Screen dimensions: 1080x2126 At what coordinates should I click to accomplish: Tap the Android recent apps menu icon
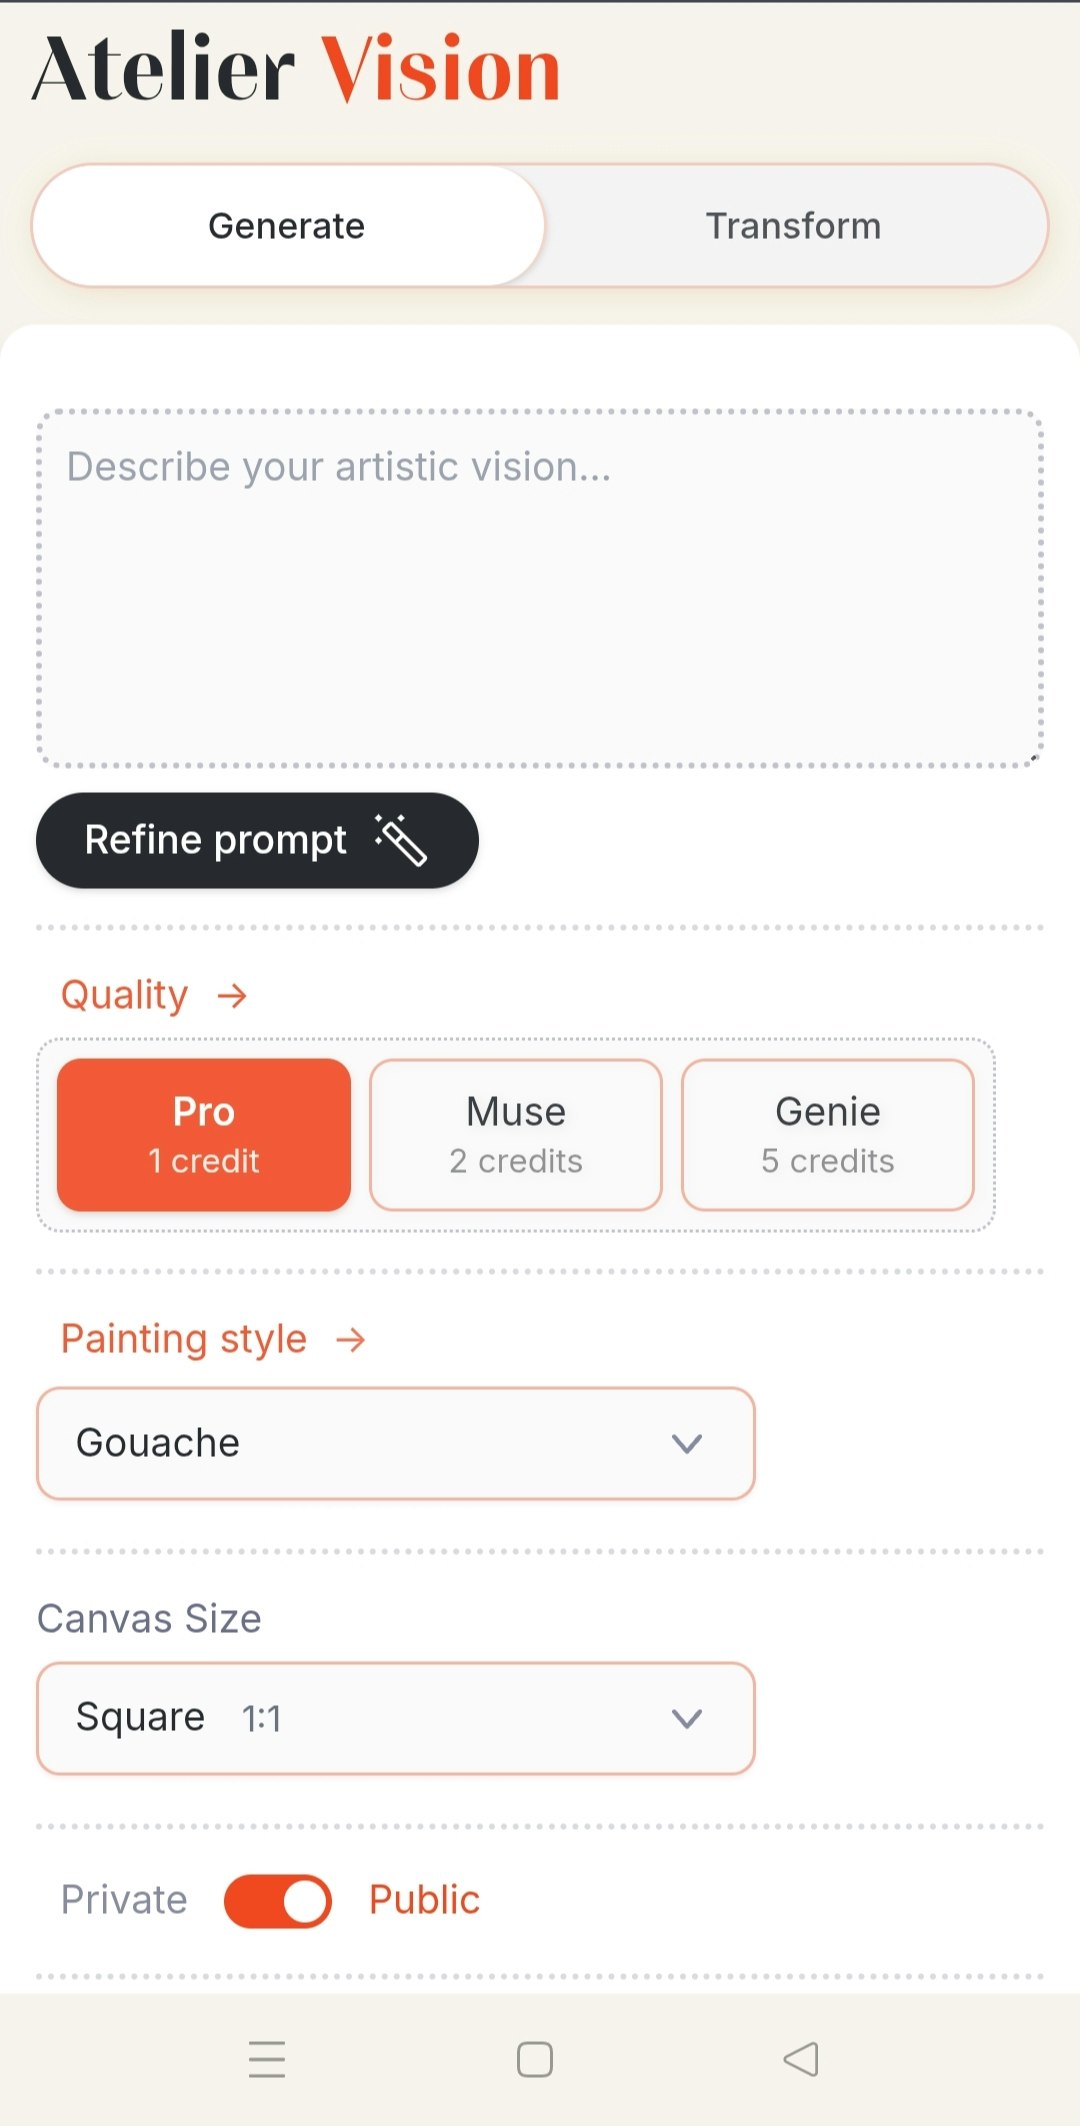267,2060
